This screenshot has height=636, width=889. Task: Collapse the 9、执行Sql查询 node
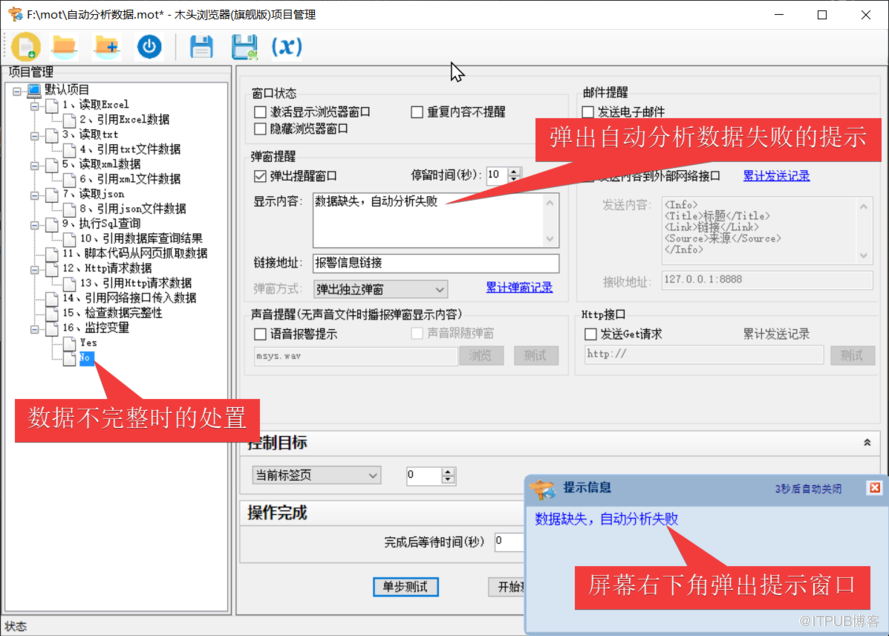point(35,225)
